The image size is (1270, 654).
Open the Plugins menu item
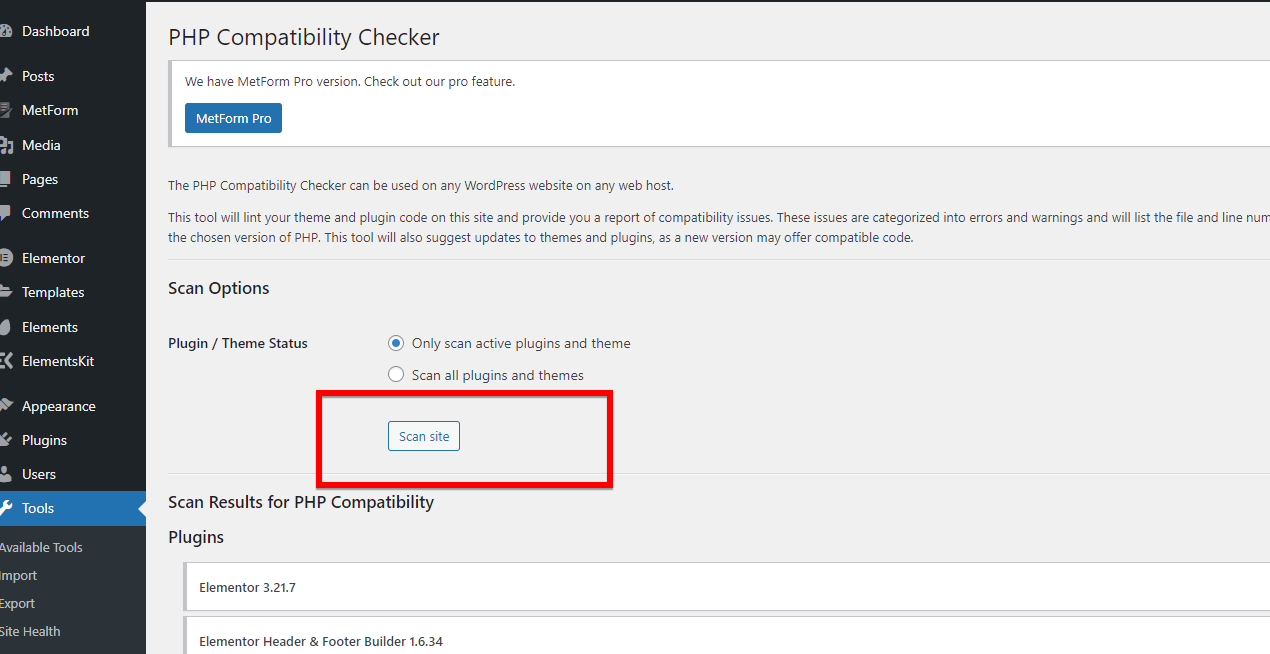point(44,440)
